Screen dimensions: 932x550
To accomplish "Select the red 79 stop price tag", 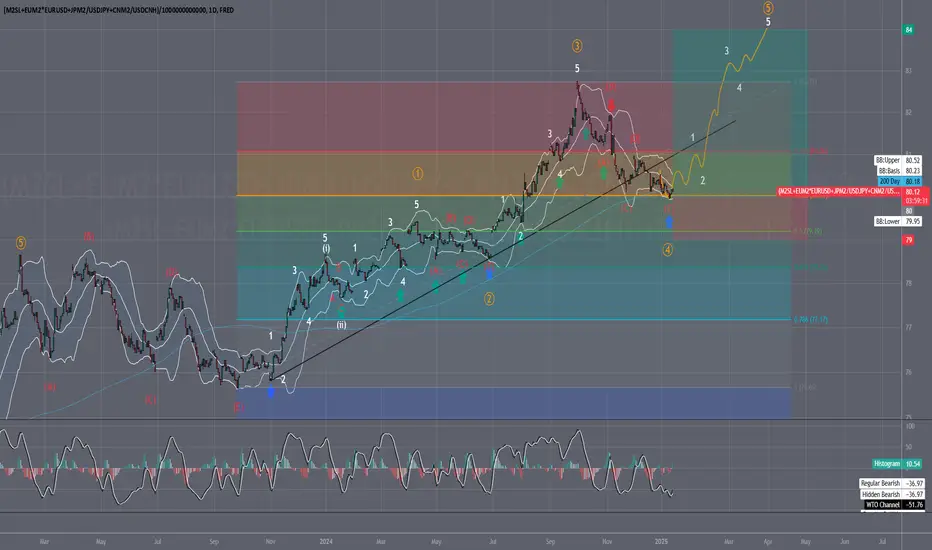I will 909,240.
